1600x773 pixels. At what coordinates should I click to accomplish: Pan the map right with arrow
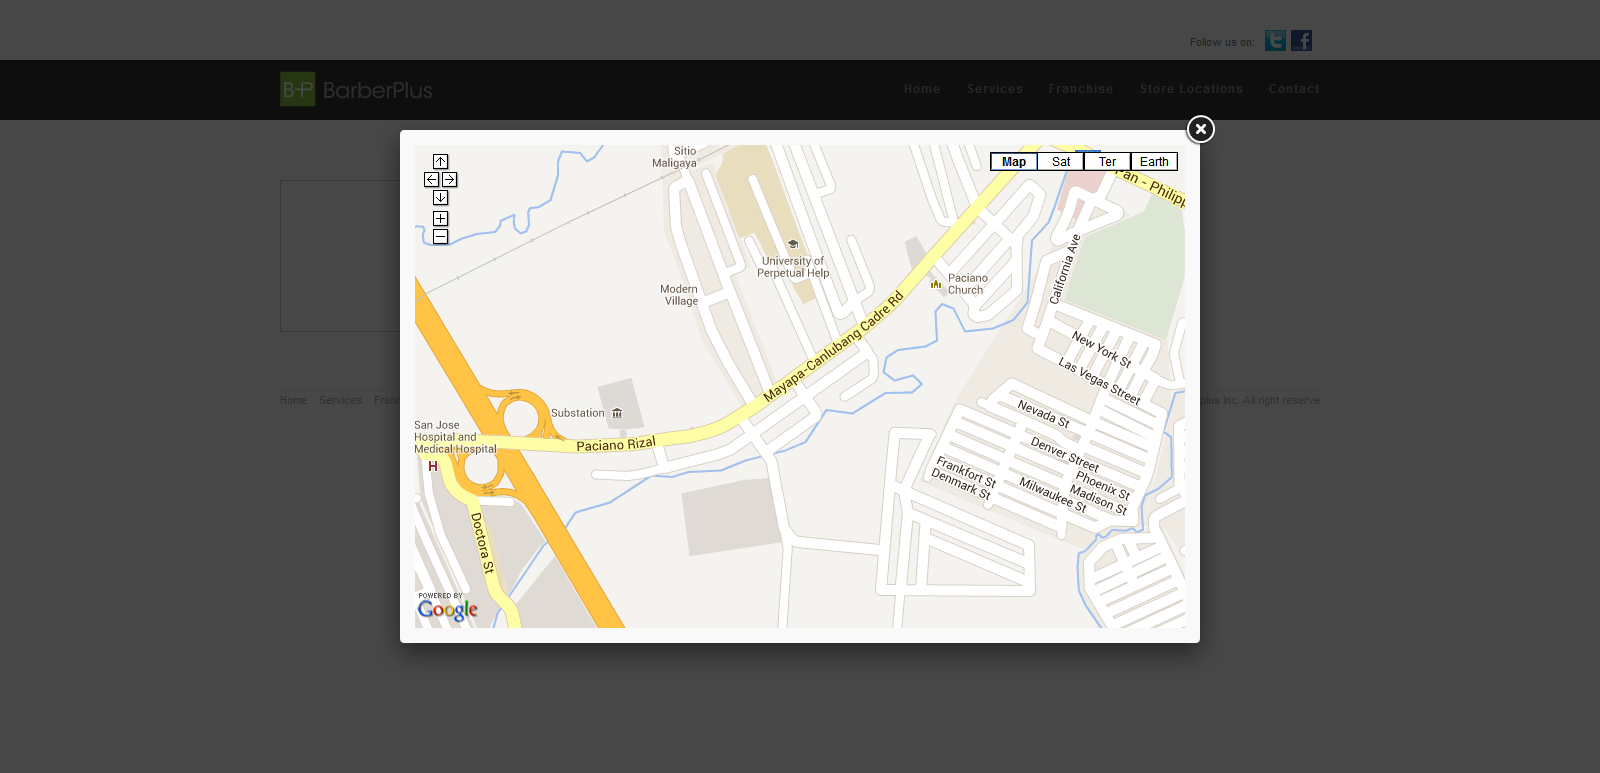pos(450,180)
